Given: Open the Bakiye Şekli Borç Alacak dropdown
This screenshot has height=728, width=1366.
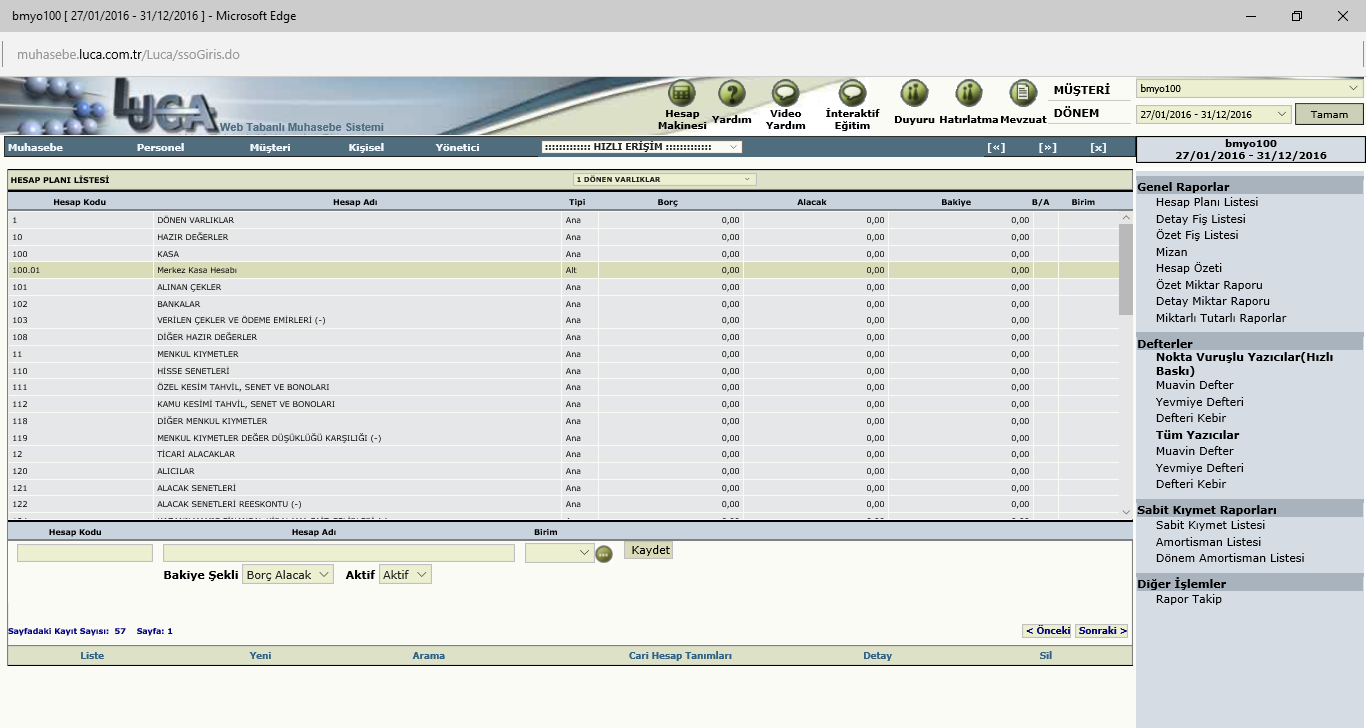Looking at the screenshot, I should 288,575.
